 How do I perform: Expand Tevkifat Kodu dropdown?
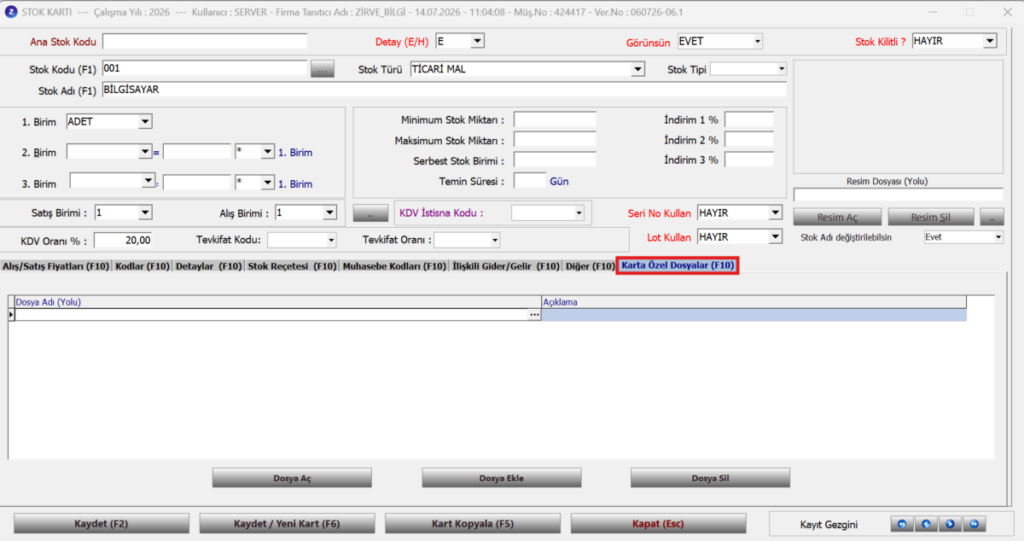[x=331, y=240]
